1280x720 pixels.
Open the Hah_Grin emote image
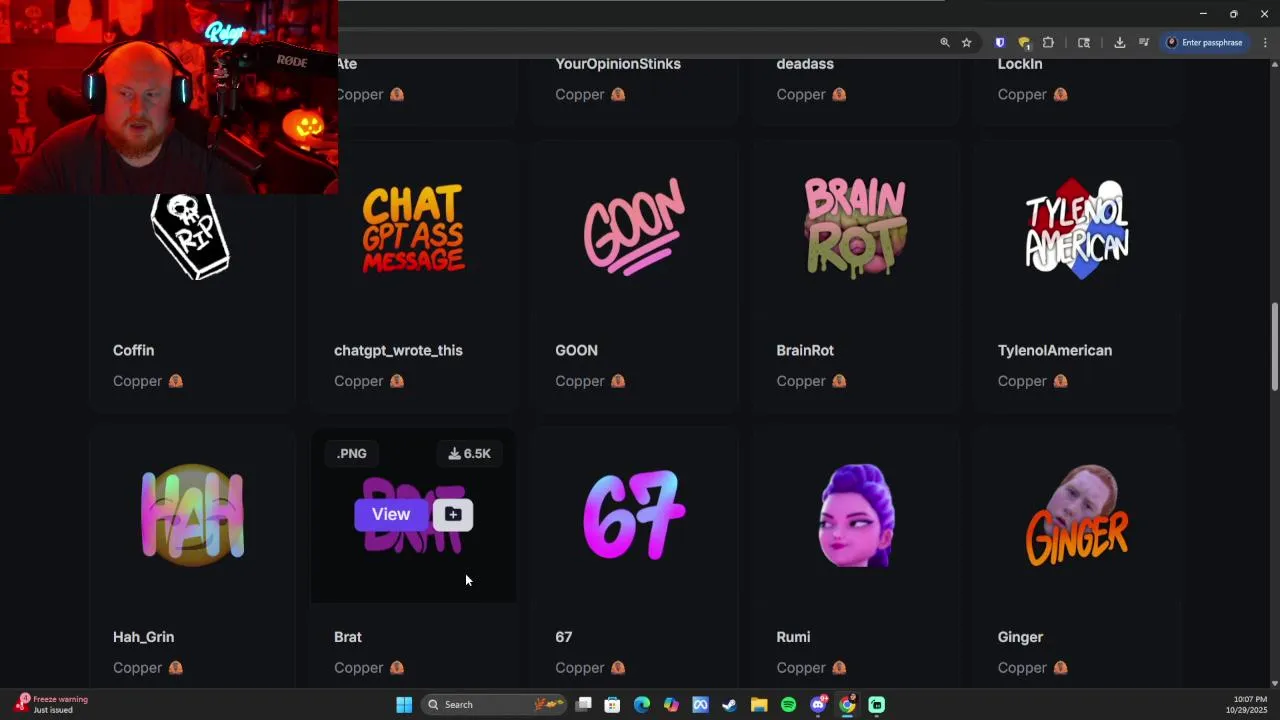click(192, 515)
